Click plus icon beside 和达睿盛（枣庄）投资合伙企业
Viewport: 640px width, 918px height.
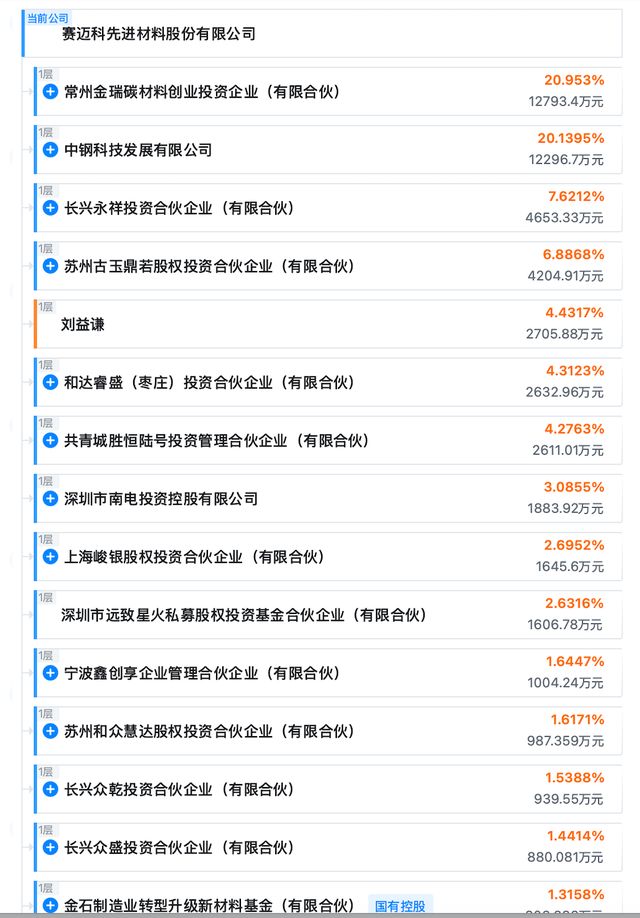tap(50, 382)
